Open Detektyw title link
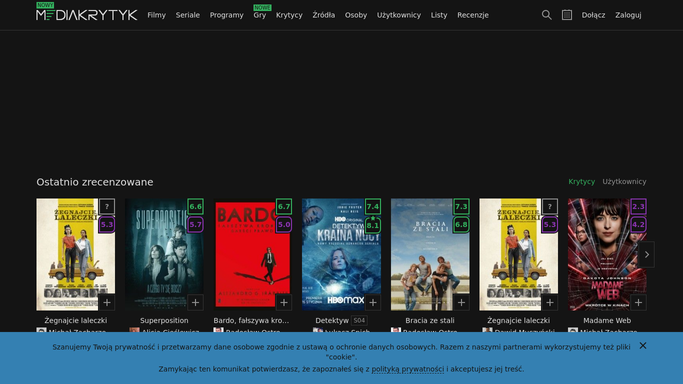 click(x=332, y=320)
